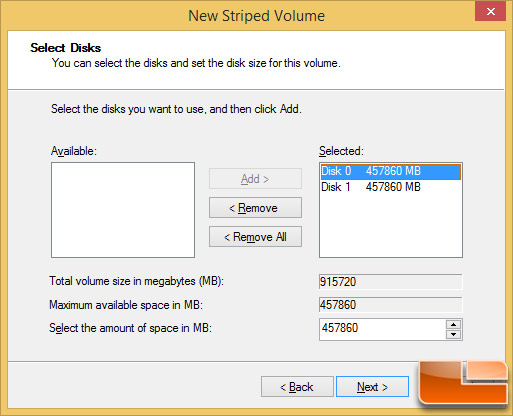Viewport: 513px width, 416px height.
Task: Click the Available: label
Action: (74, 151)
